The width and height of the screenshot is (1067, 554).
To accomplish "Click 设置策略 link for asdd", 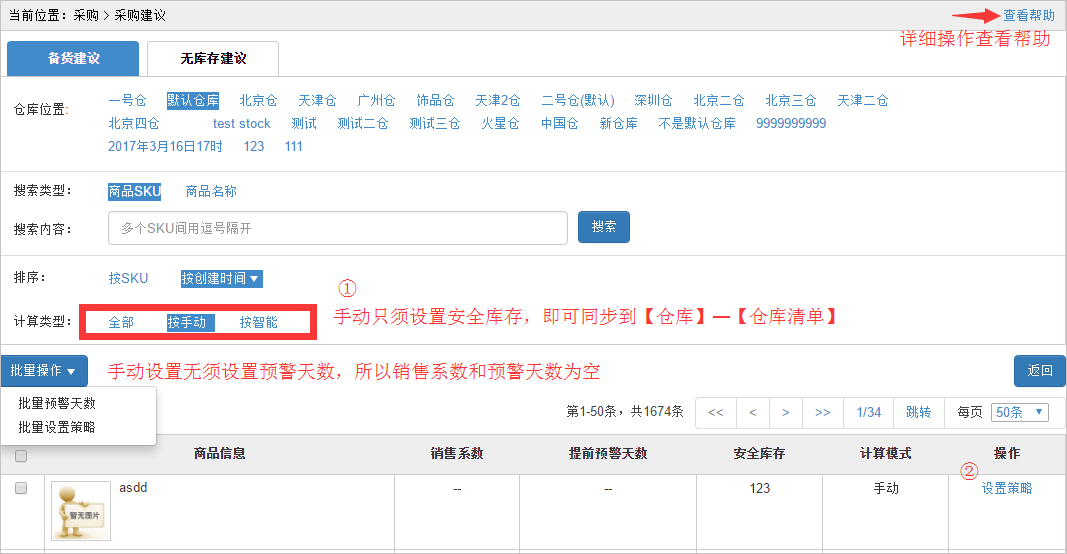I will tap(1006, 488).
